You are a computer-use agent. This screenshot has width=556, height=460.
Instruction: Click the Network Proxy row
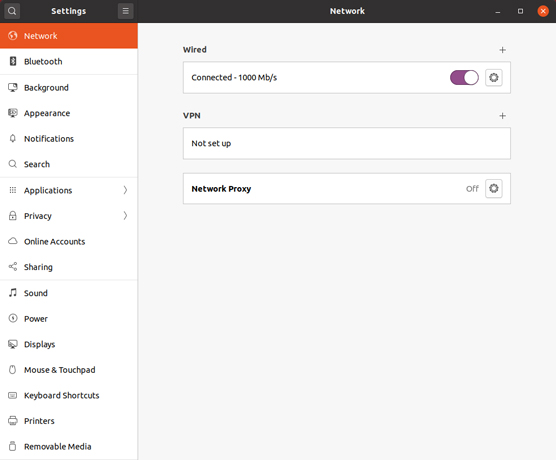click(347, 188)
